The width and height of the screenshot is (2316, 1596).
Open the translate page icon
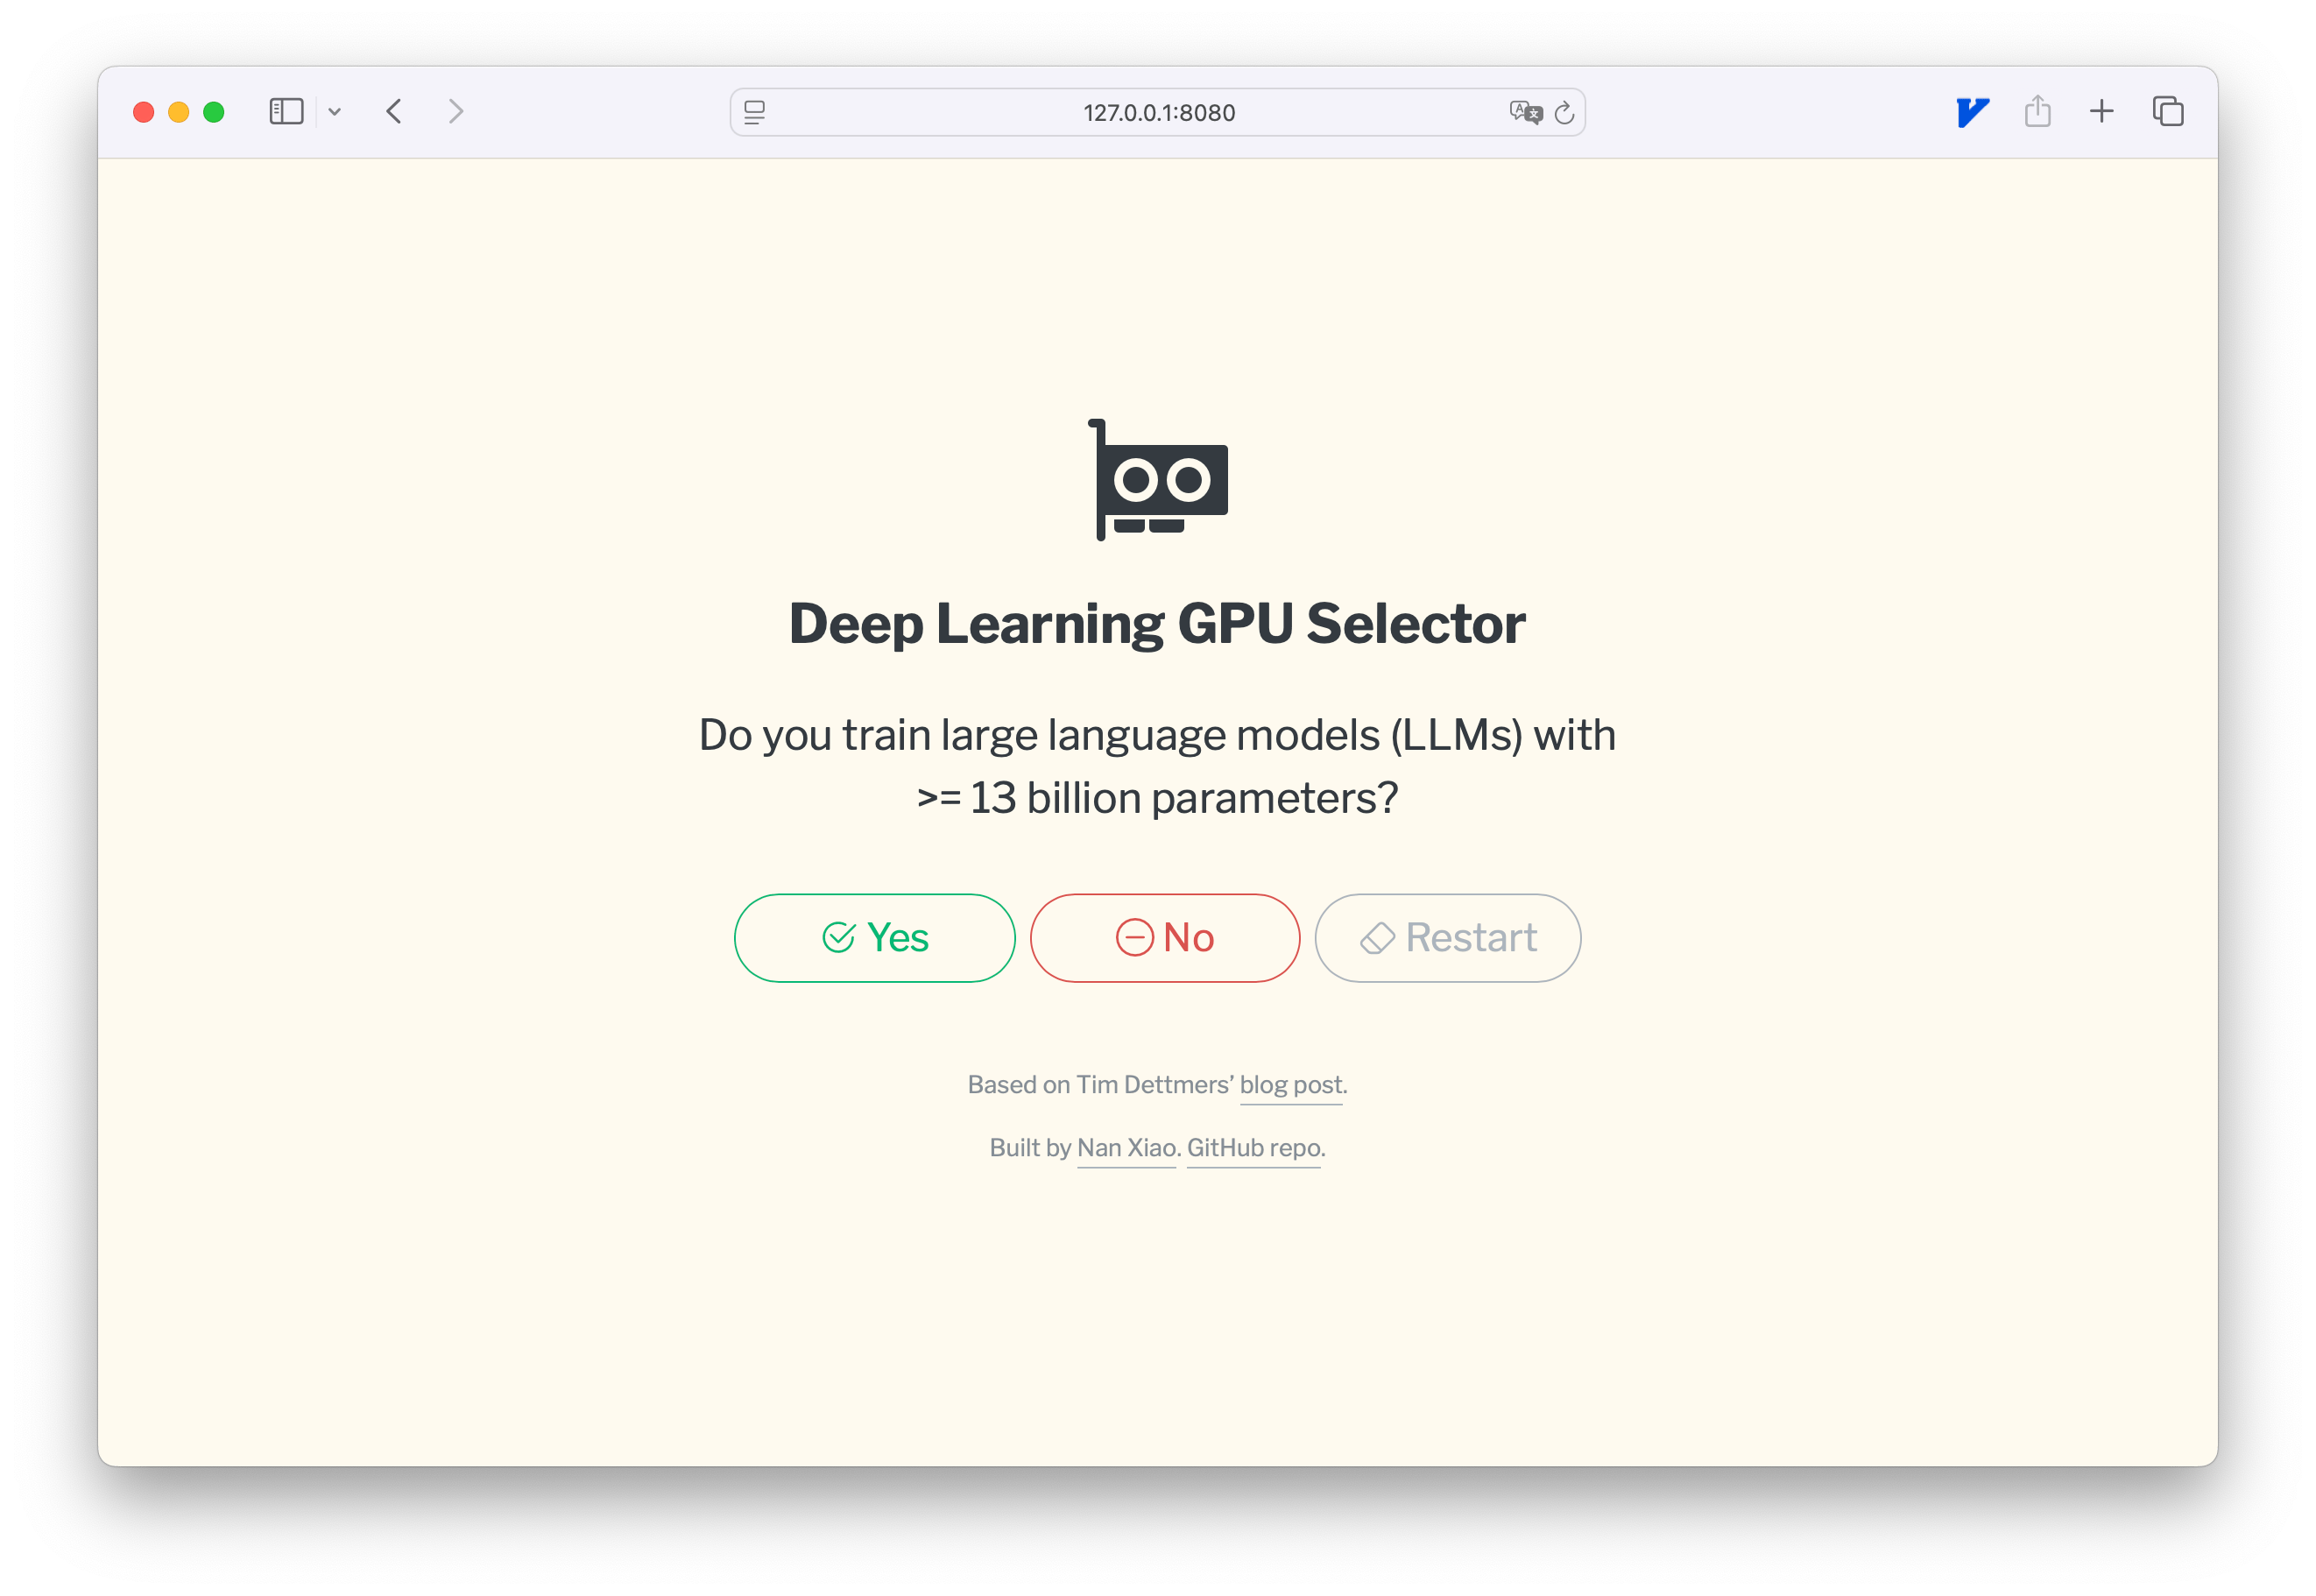pyautogui.click(x=1525, y=112)
